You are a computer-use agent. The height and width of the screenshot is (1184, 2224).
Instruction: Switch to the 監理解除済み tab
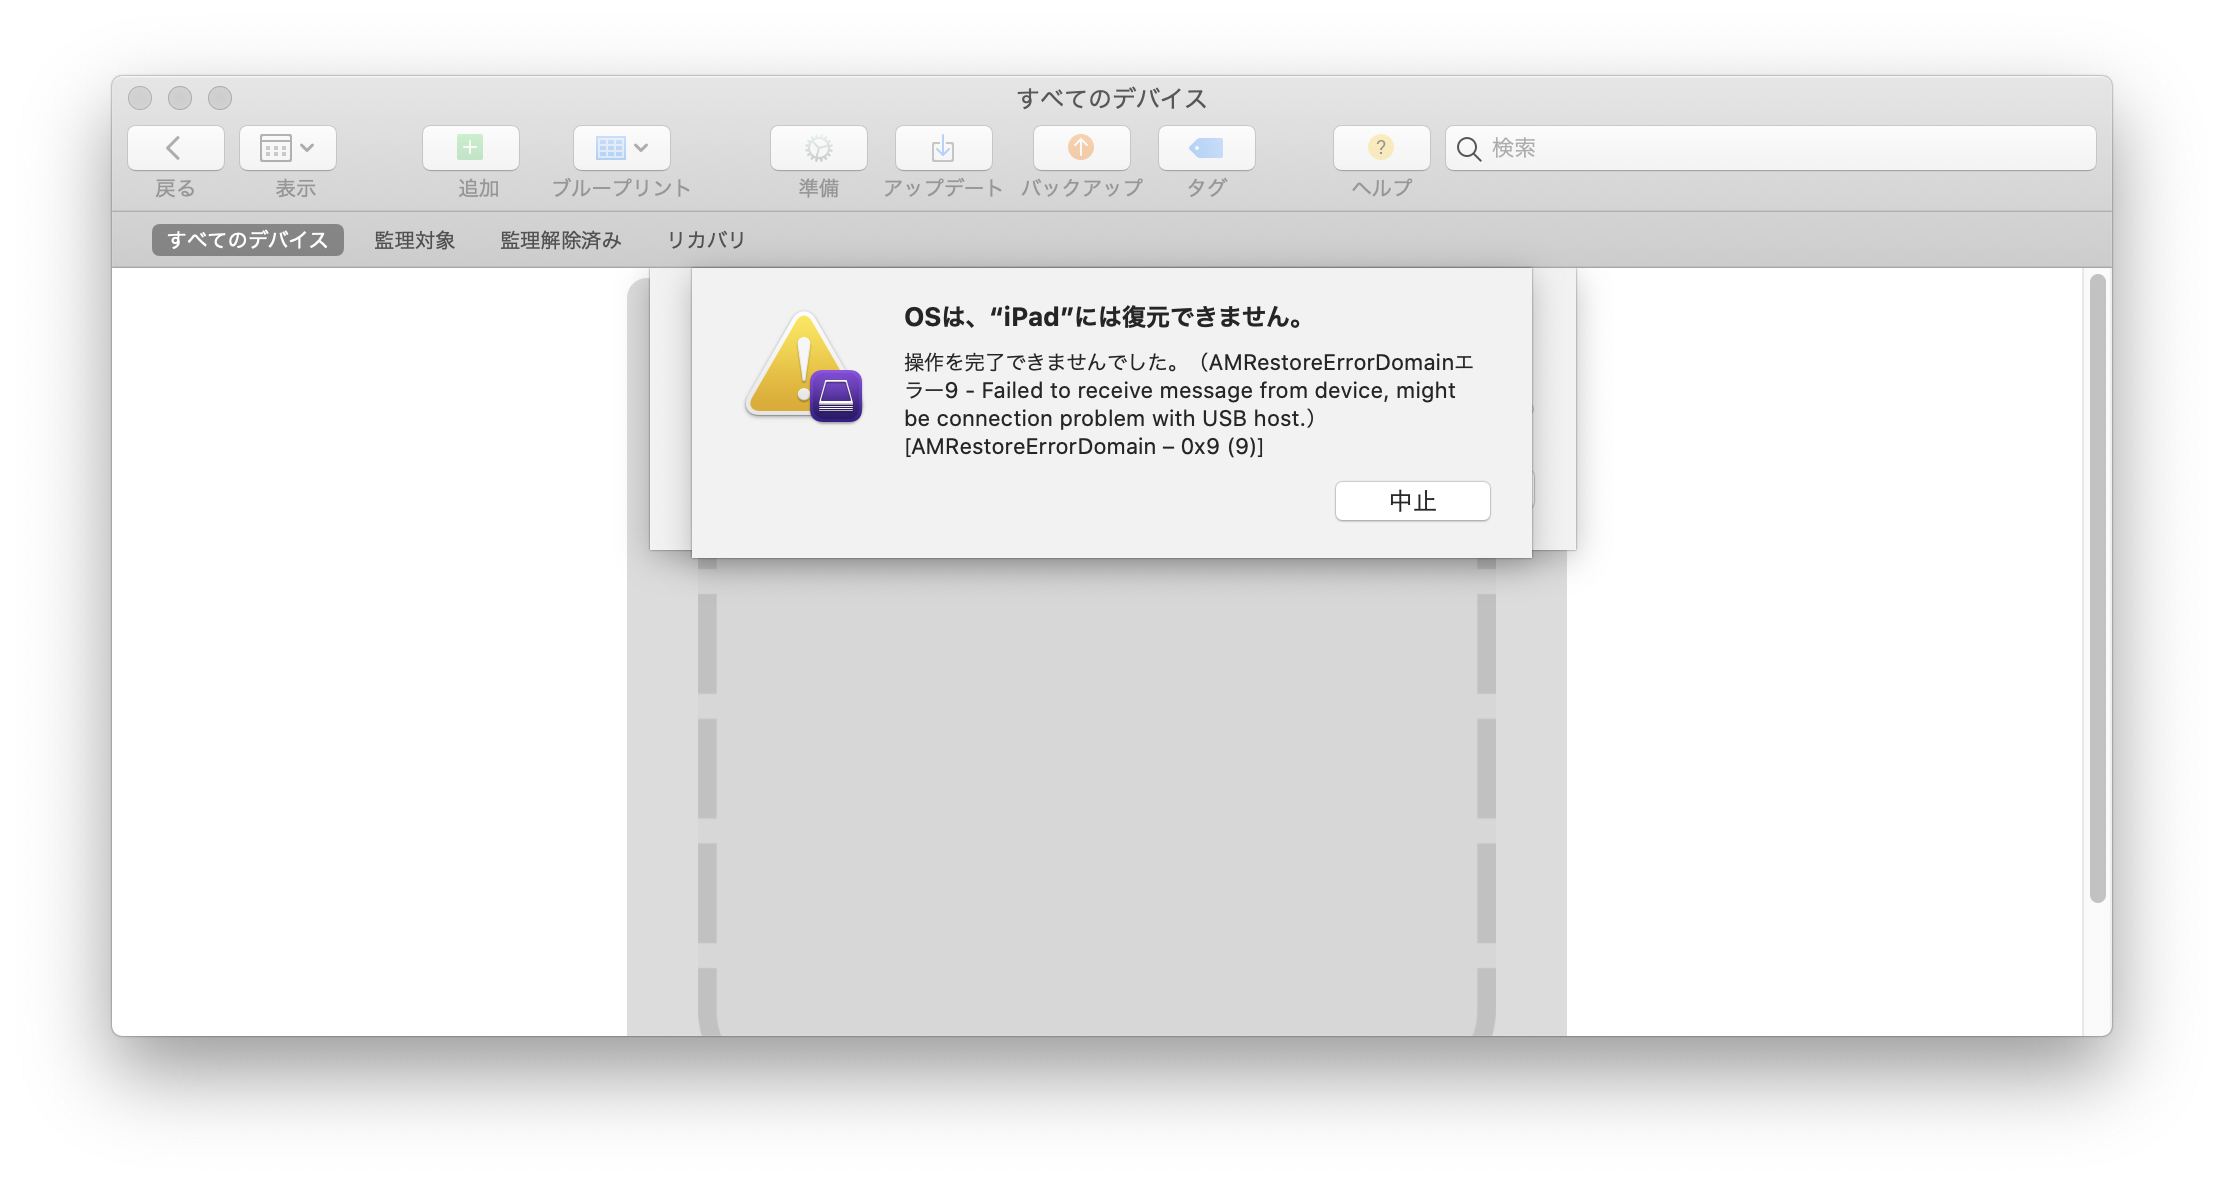tap(560, 240)
